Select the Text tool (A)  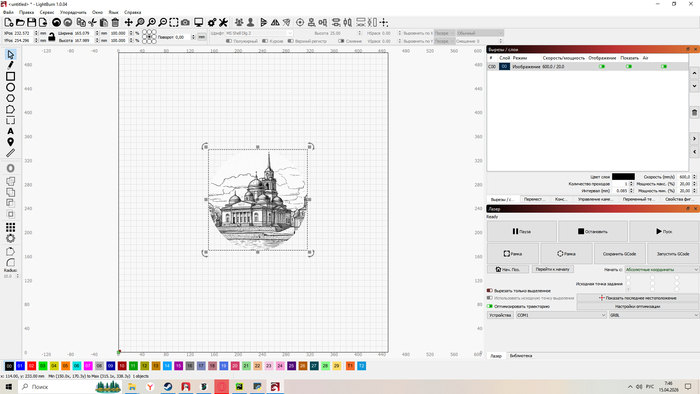[10, 131]
